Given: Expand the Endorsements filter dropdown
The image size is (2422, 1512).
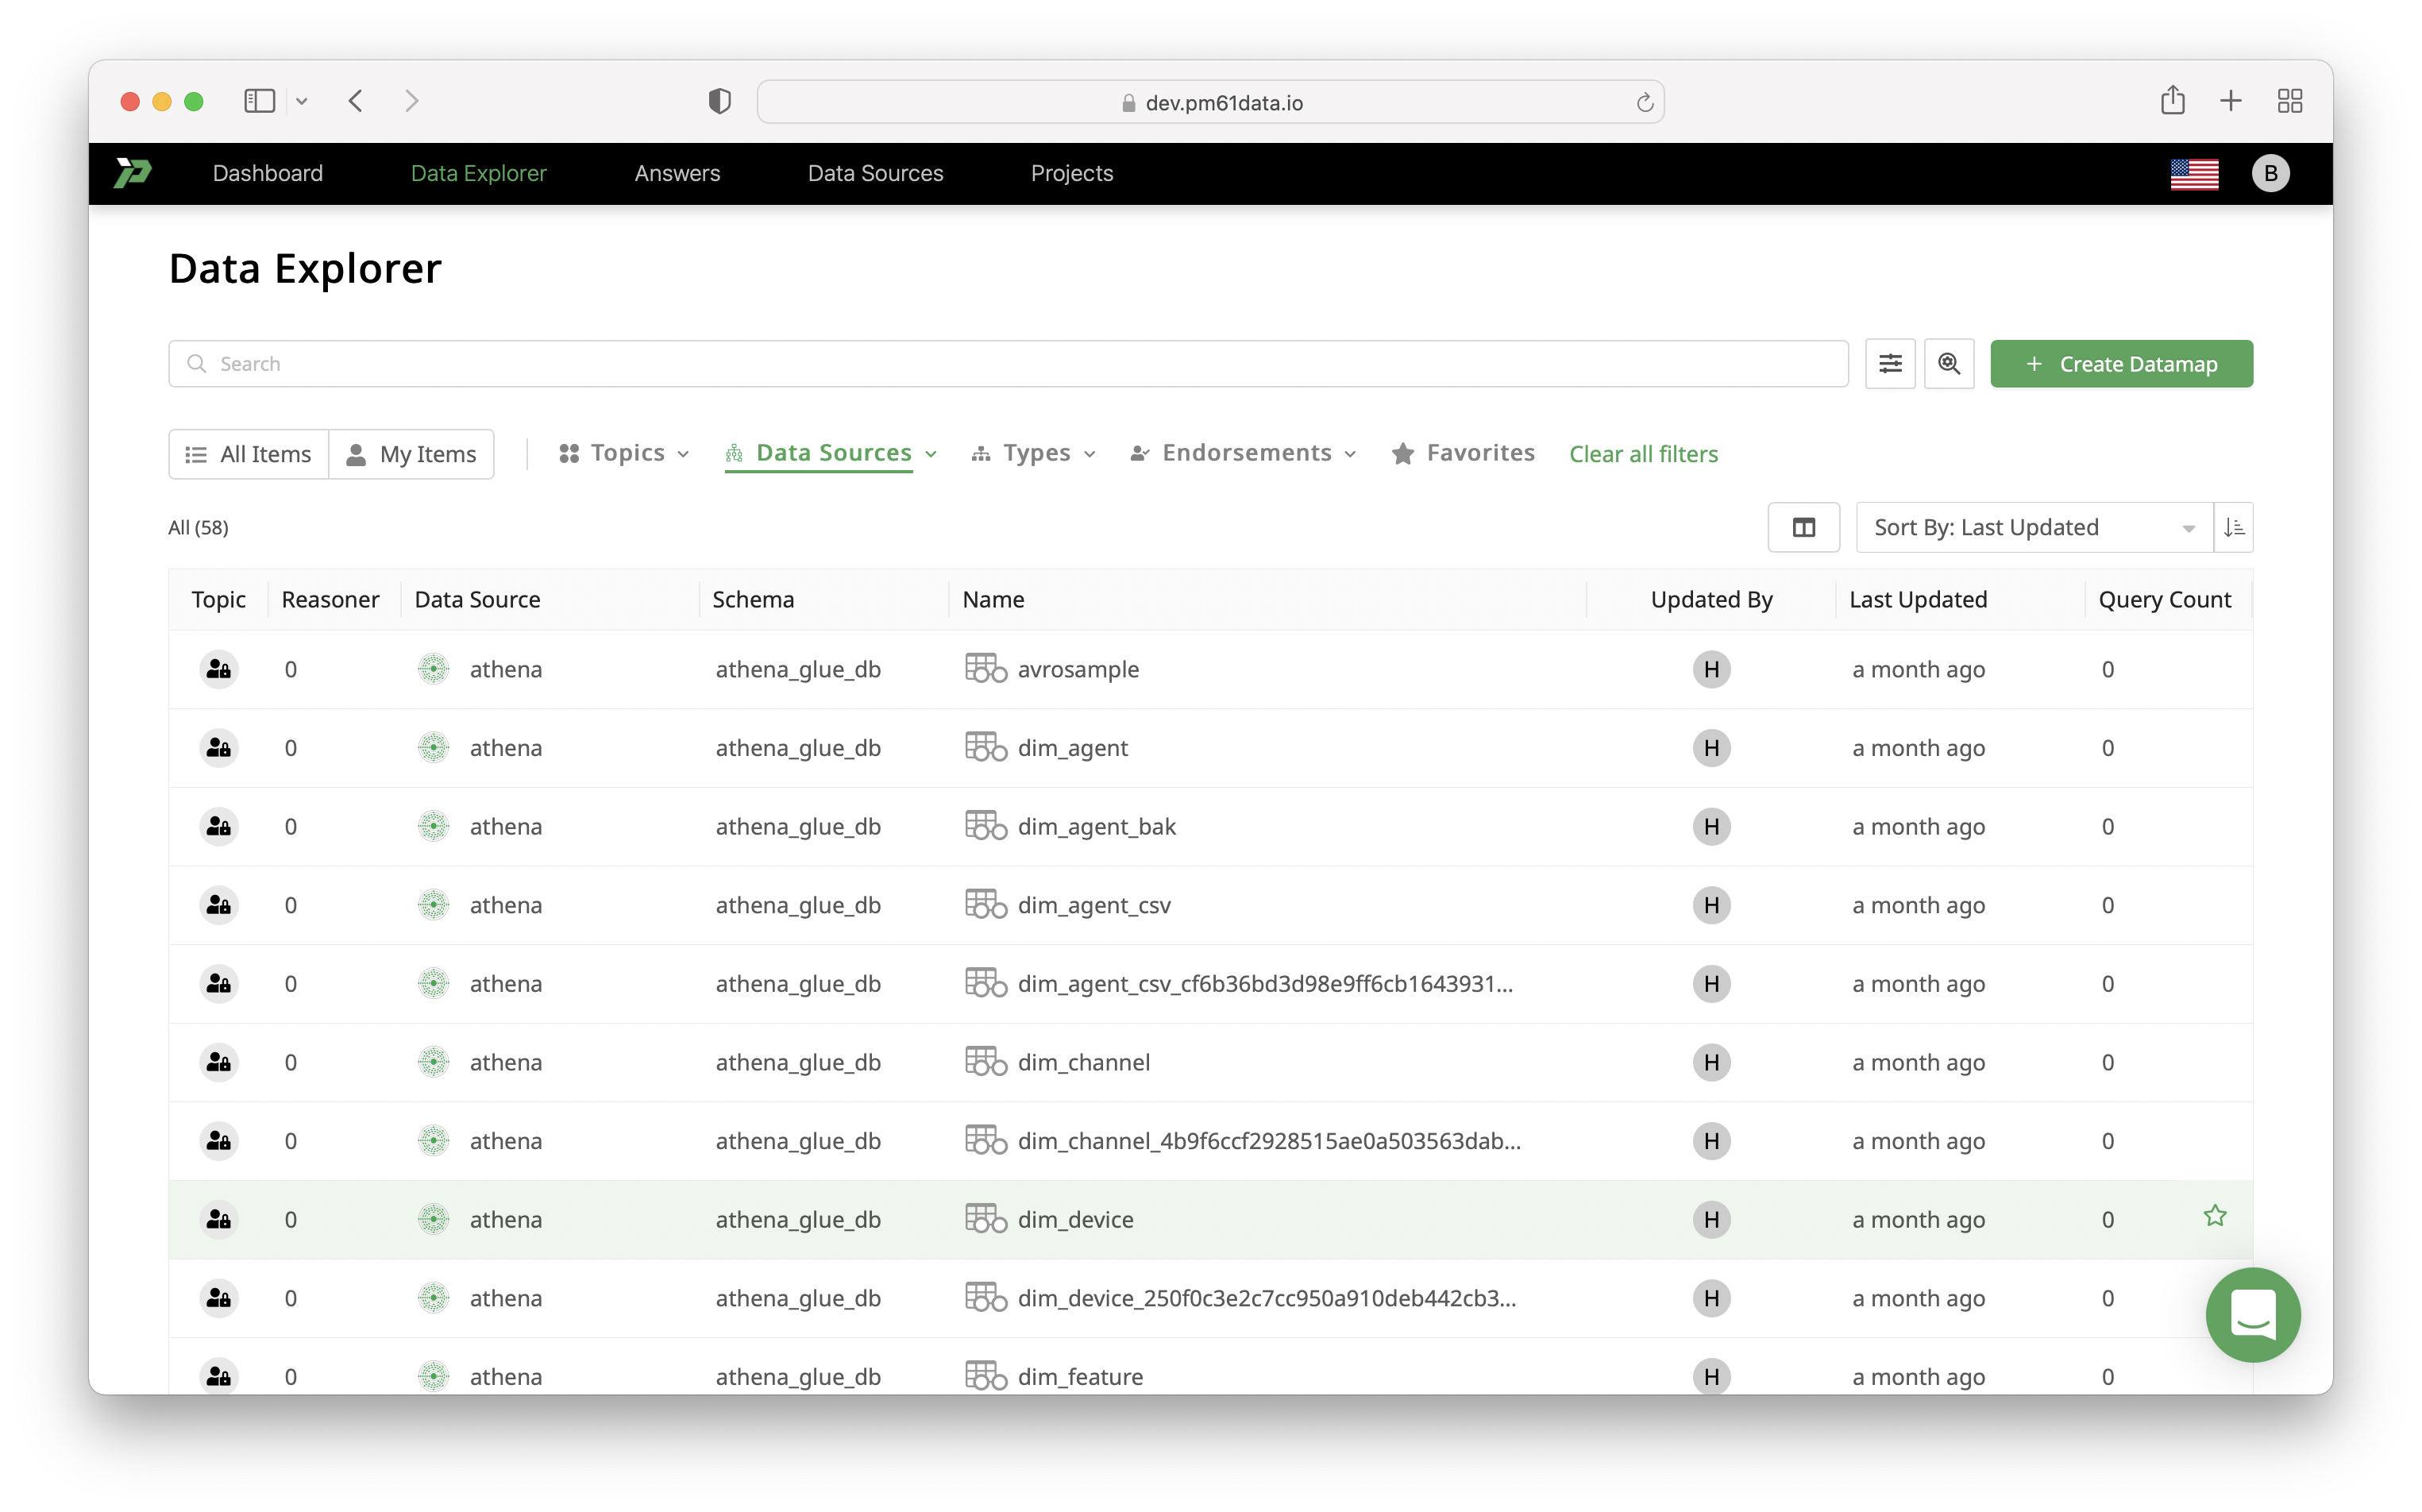Looking at the screenshot, I should pos(1243,453).
